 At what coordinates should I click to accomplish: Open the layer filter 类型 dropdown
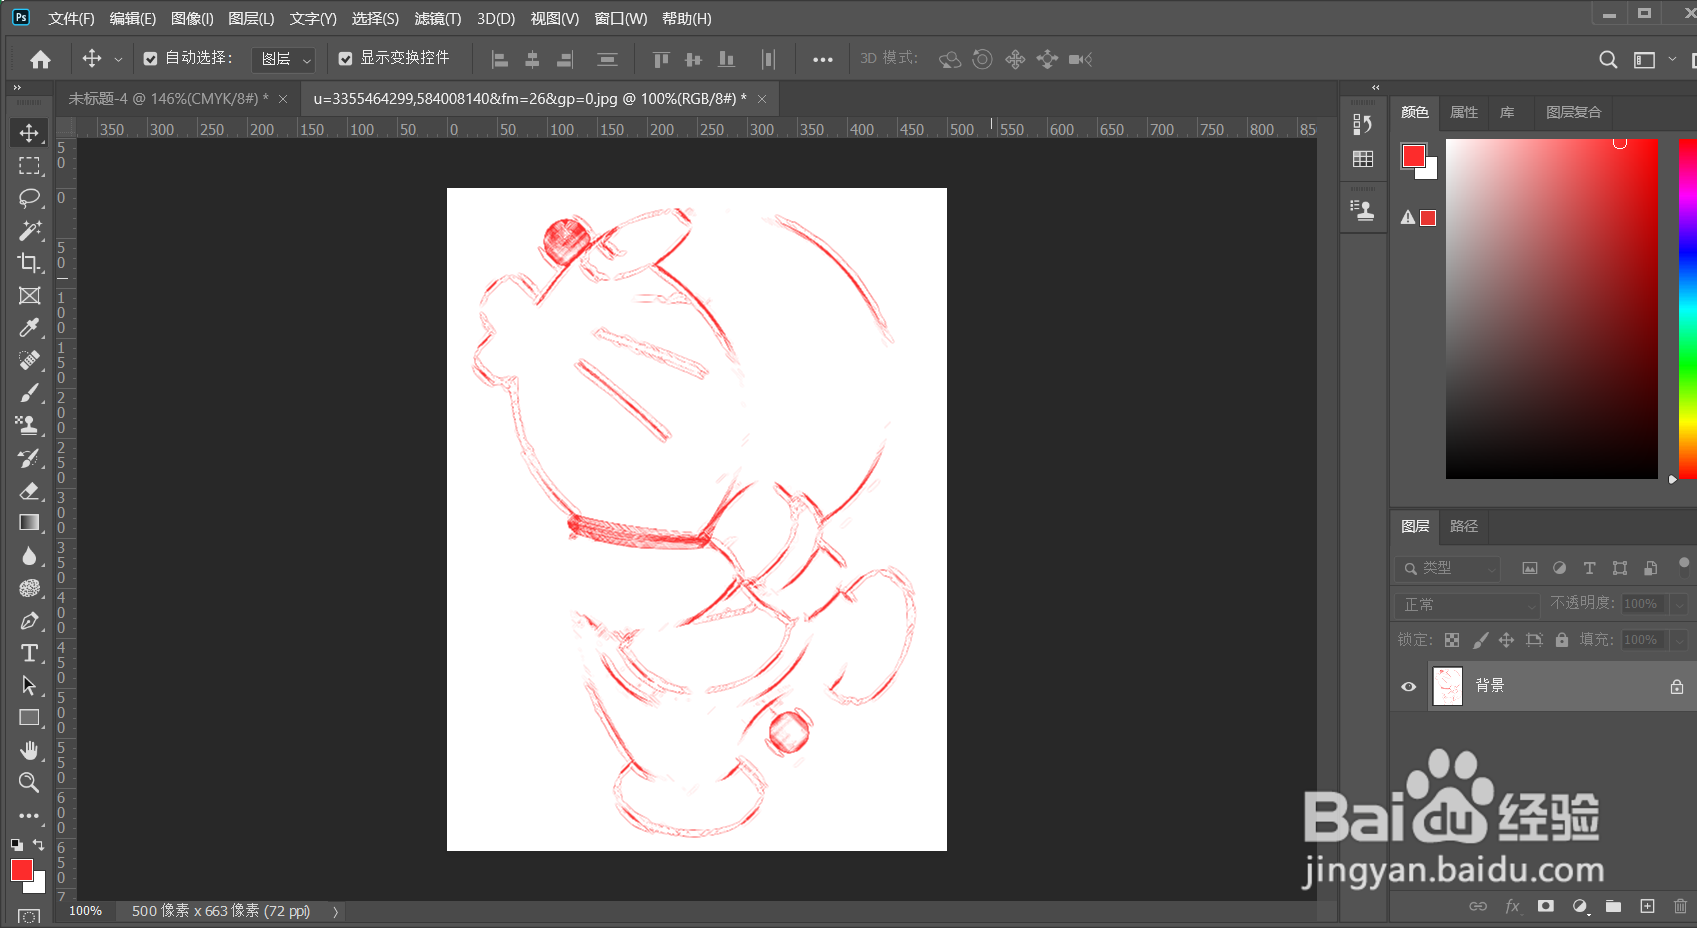(1448, 568)
